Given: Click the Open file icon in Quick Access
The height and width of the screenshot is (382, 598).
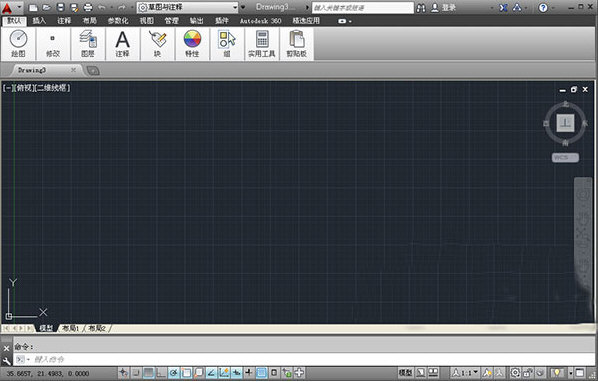Looking at the screenshot, I should (46, 8).
